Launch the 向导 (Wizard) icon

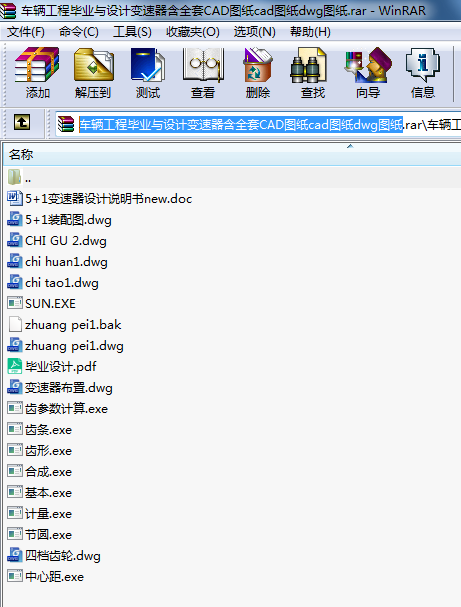pyautogui.click(x=368, y=73)
